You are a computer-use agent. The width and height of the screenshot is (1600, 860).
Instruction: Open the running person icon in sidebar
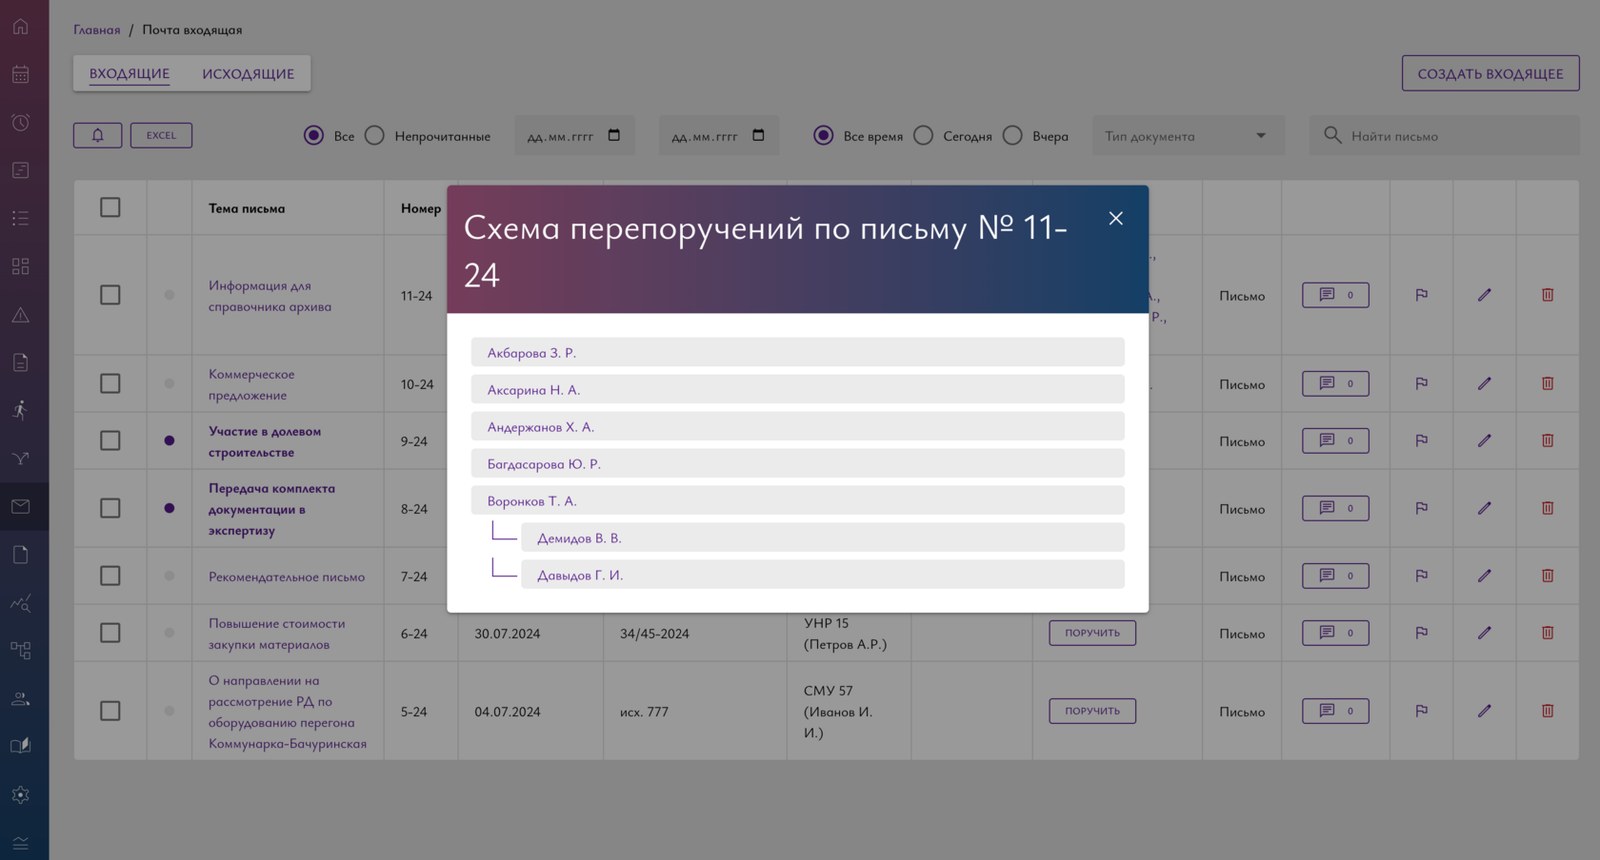pos(20,410)
